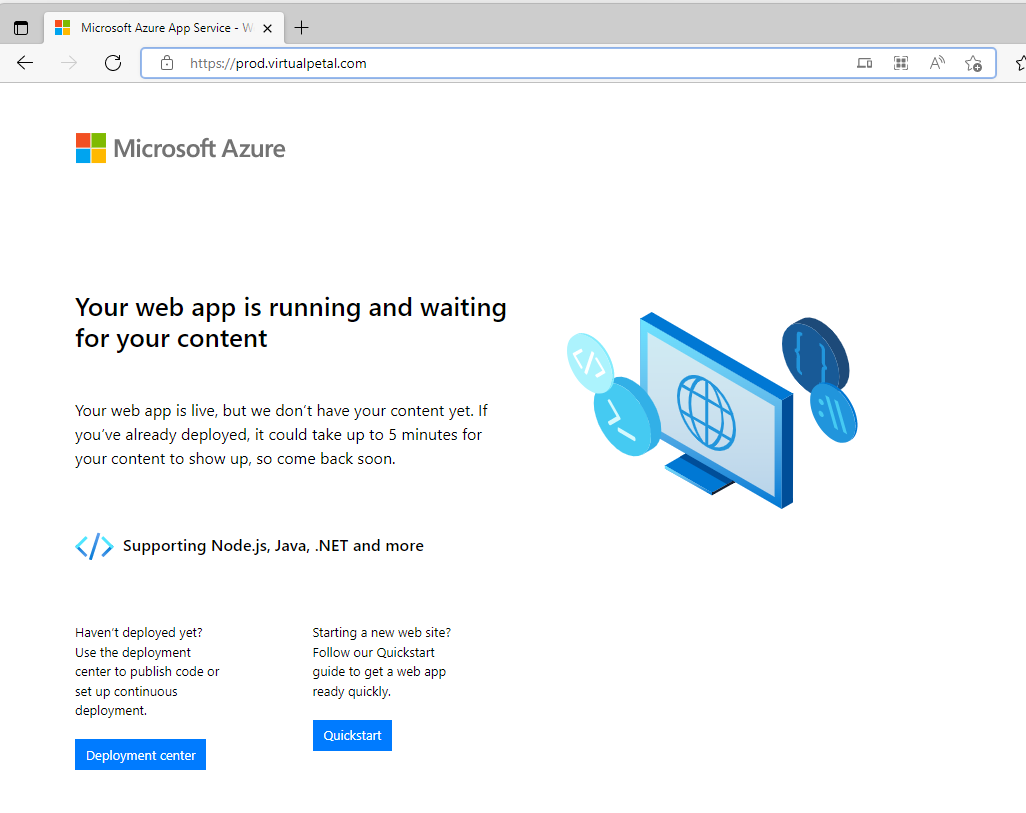Viewport: 1026px width, 813px height.
Task: Click the 'Starting a new web site?' paragraph
Action: (x=381, y=662)
